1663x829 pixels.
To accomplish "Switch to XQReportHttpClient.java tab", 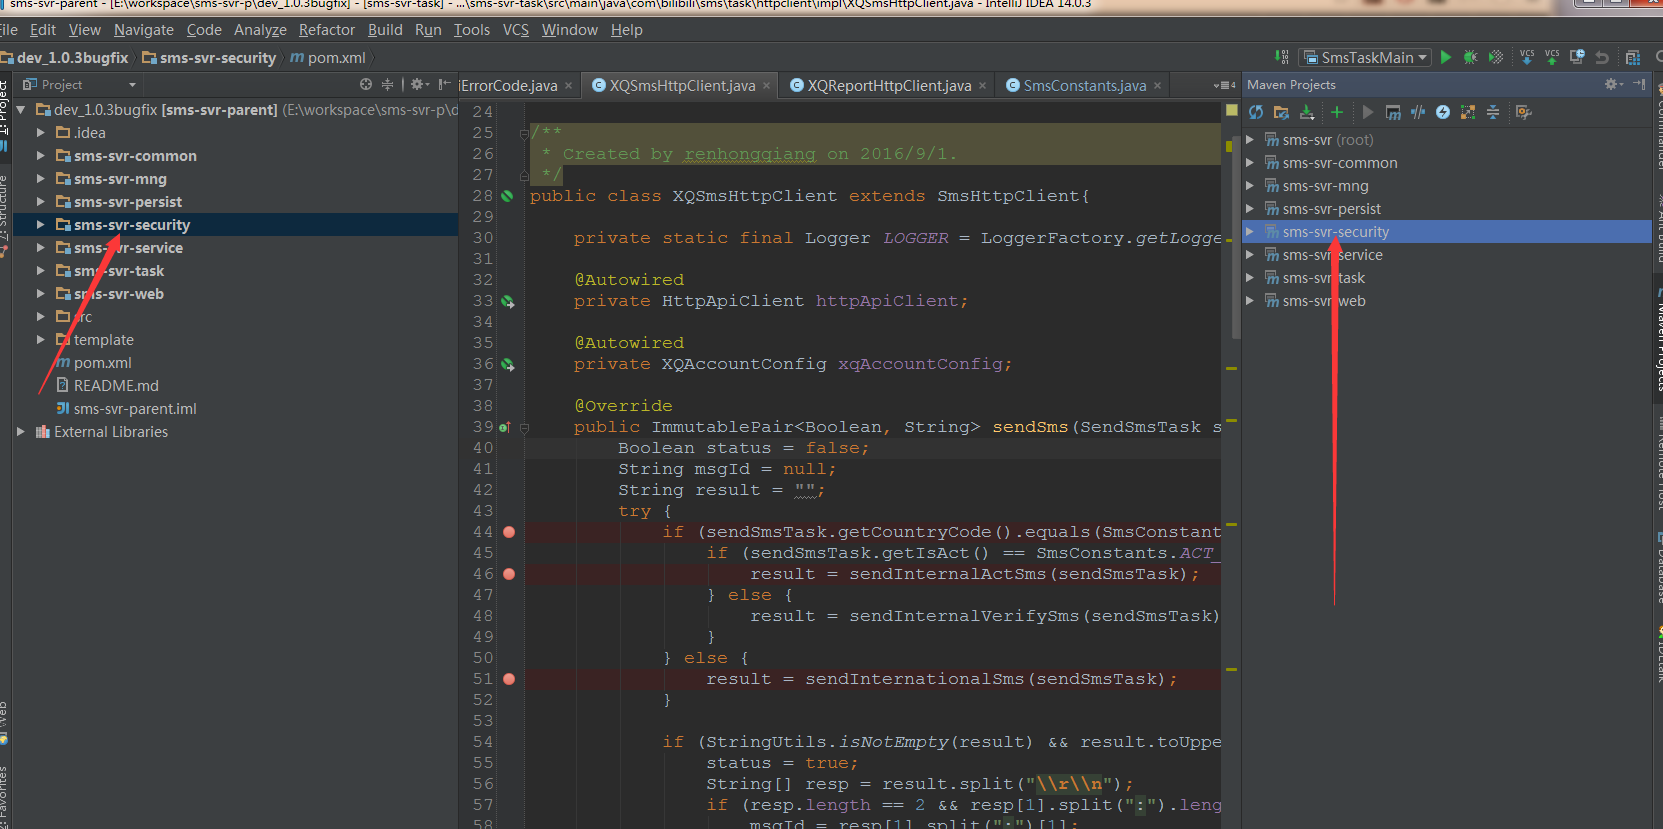I will (888, 86).
